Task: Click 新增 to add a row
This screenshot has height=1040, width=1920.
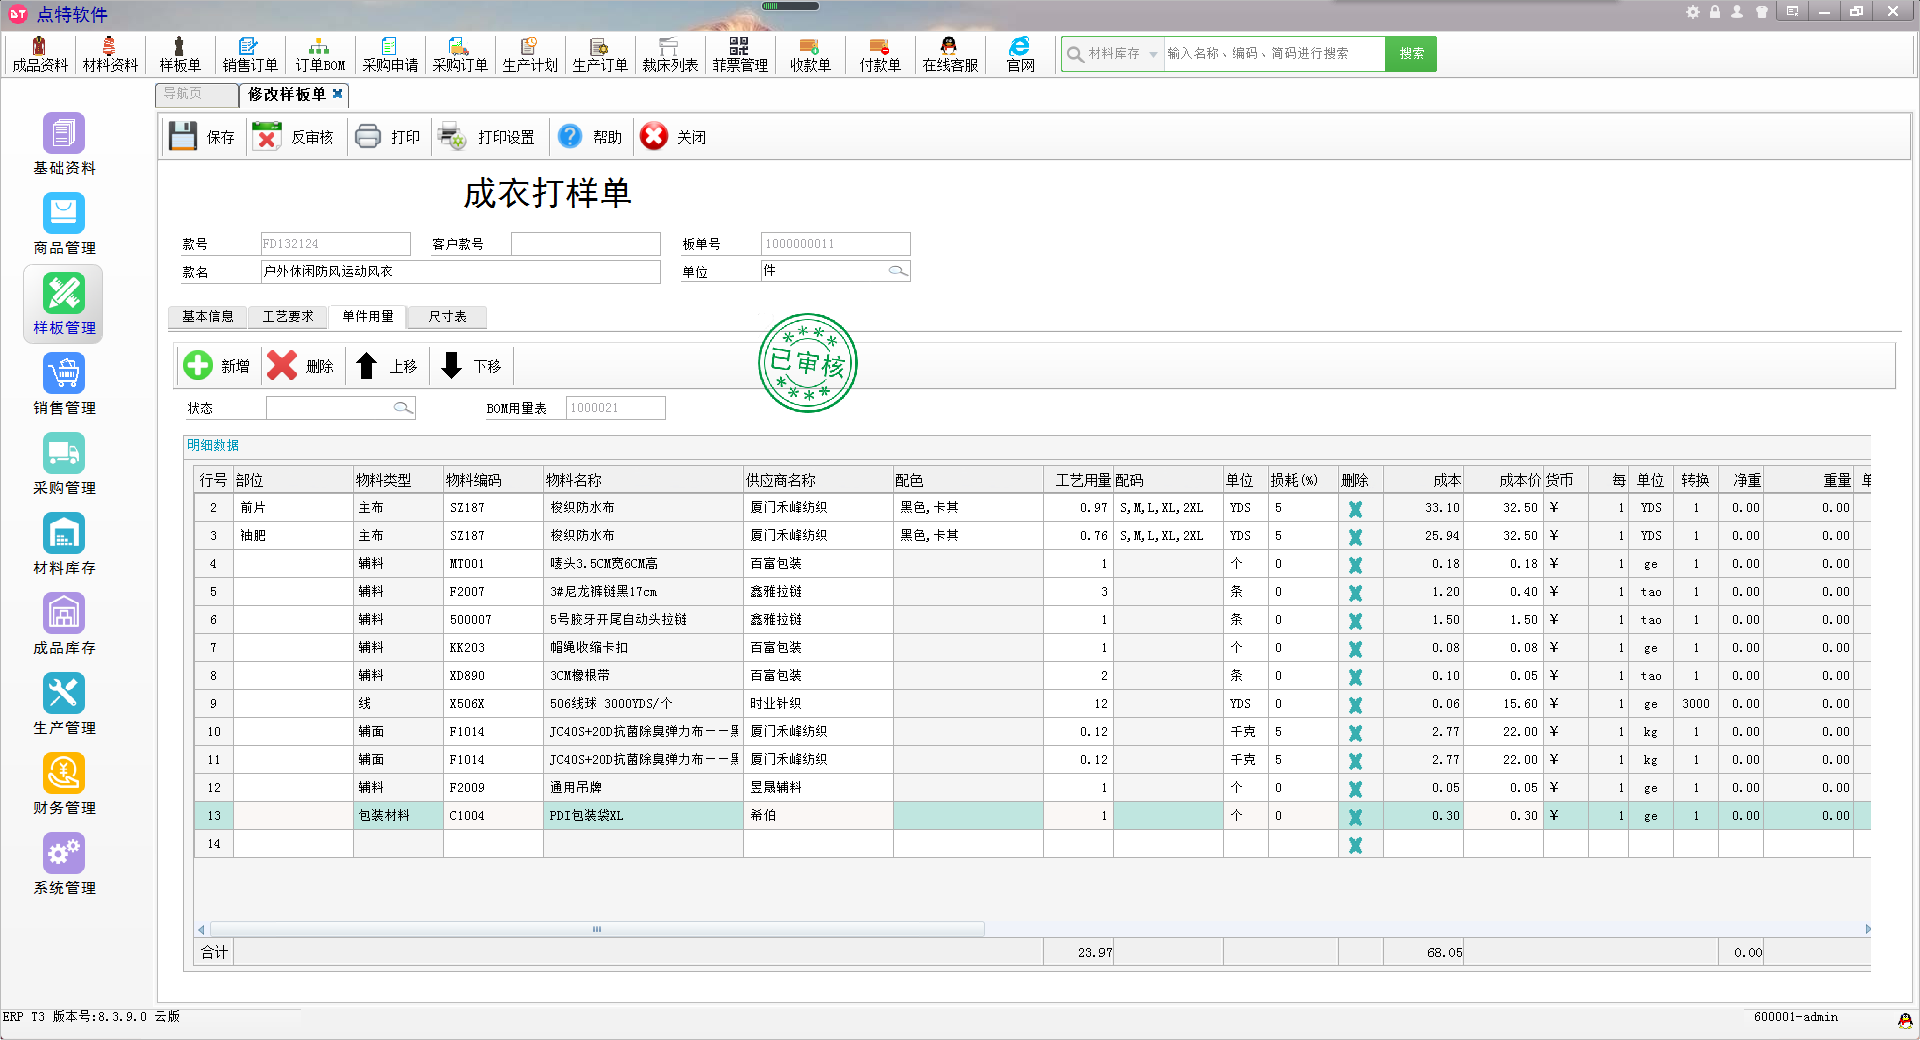Action: (217, 365)
